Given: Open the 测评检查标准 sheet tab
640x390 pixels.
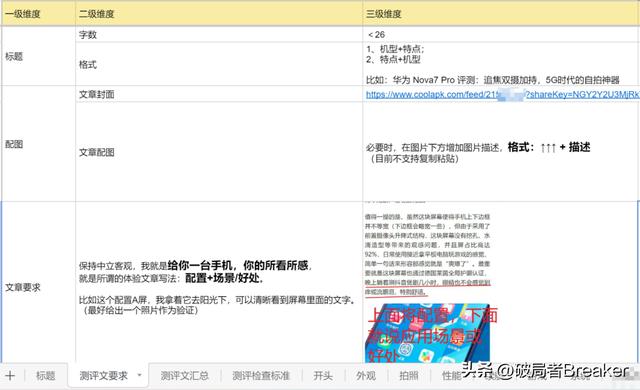Looking at the screenshot, I should pyautogui.click(x=261, y=375).
